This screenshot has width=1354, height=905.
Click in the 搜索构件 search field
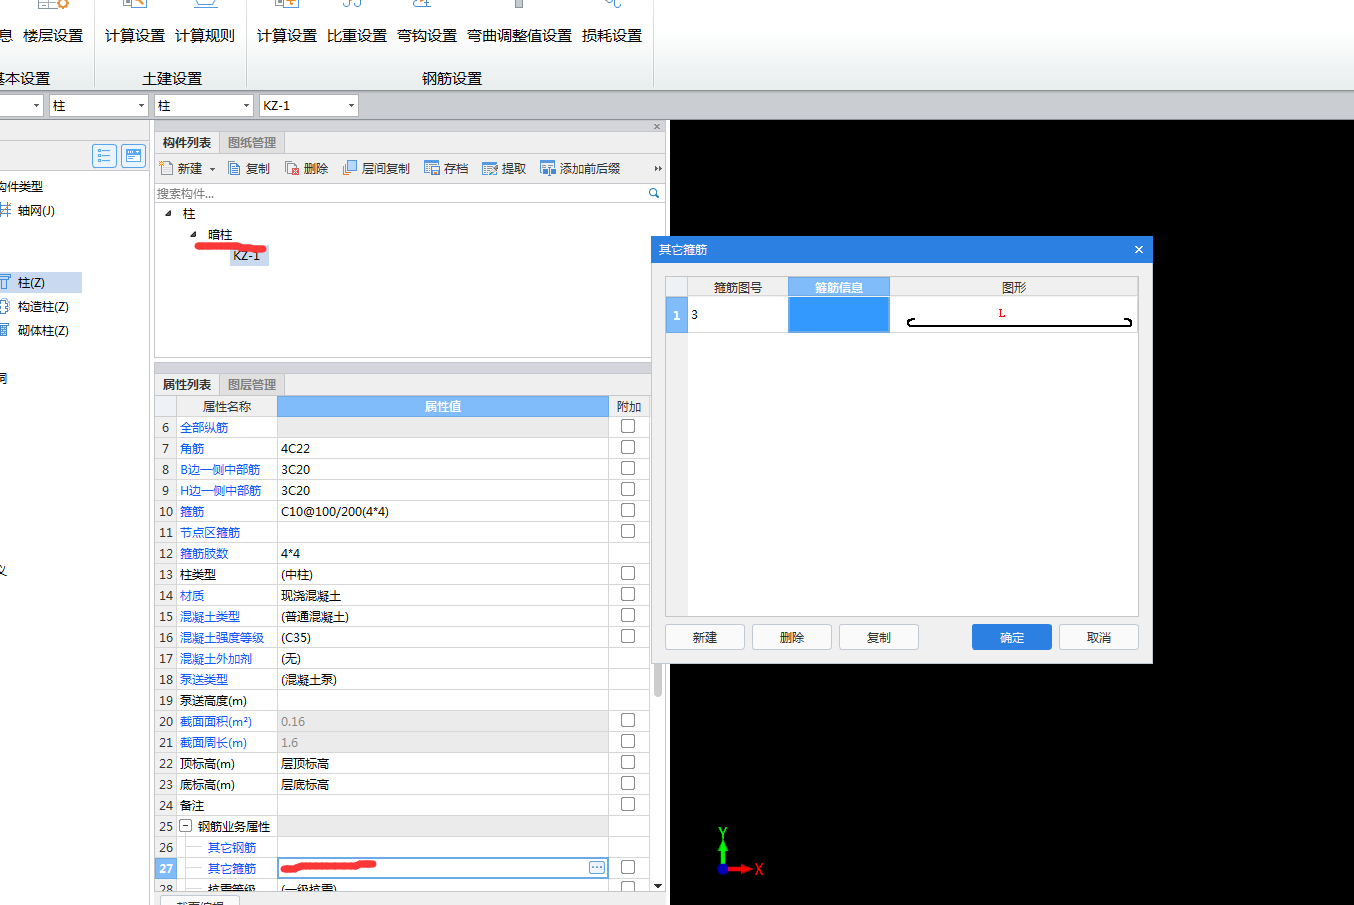coord(400,193)
